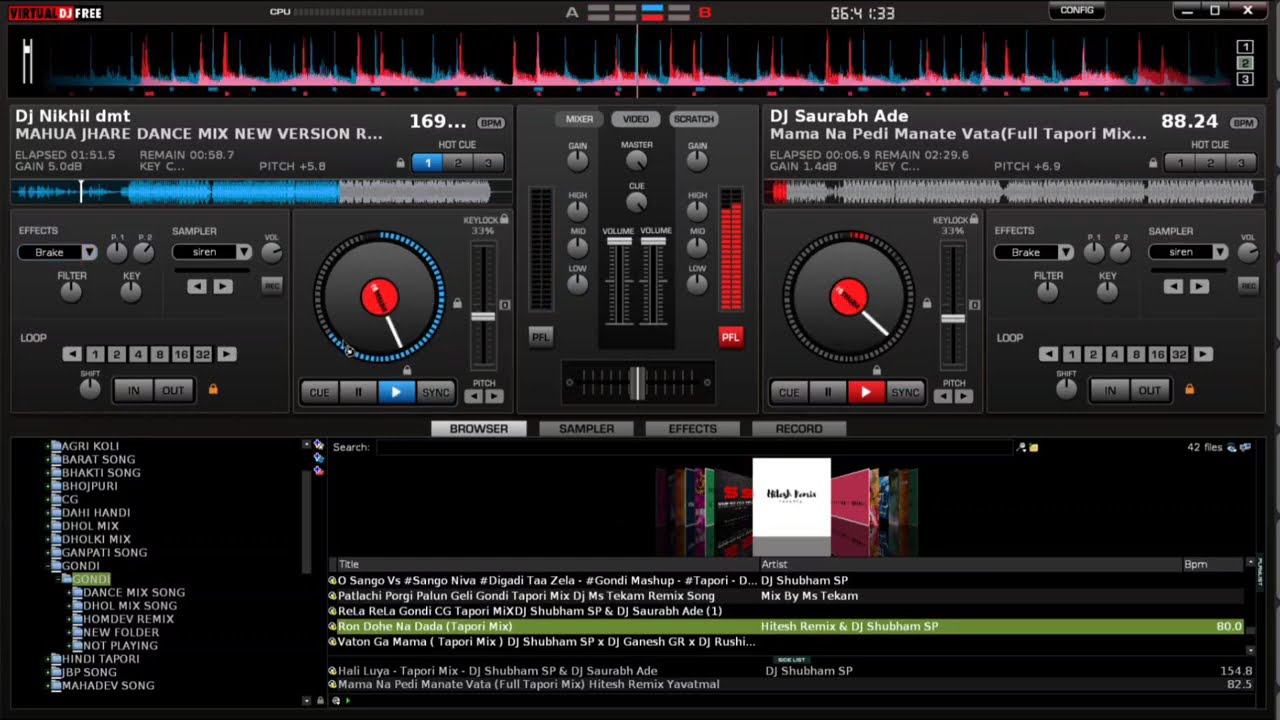Viewport: 1280px width, 720px height.
Task: Open the RECORD tab
Action: [799, 429]
